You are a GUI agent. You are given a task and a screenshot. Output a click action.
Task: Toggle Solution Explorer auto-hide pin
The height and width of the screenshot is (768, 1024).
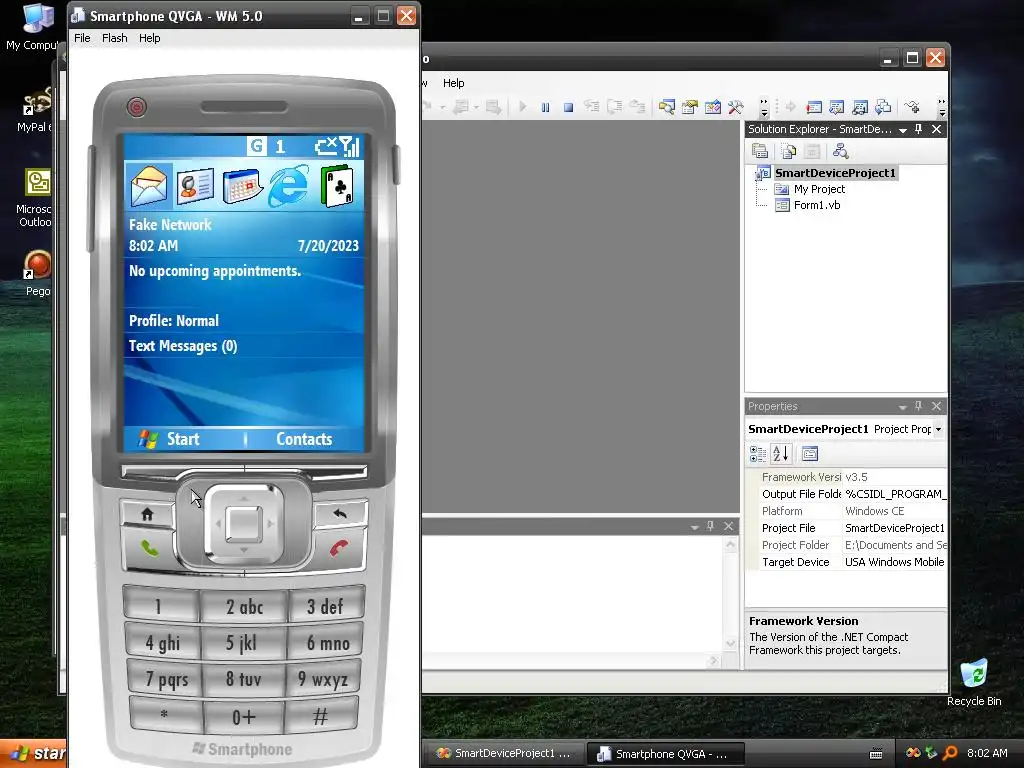coord(918,129)
